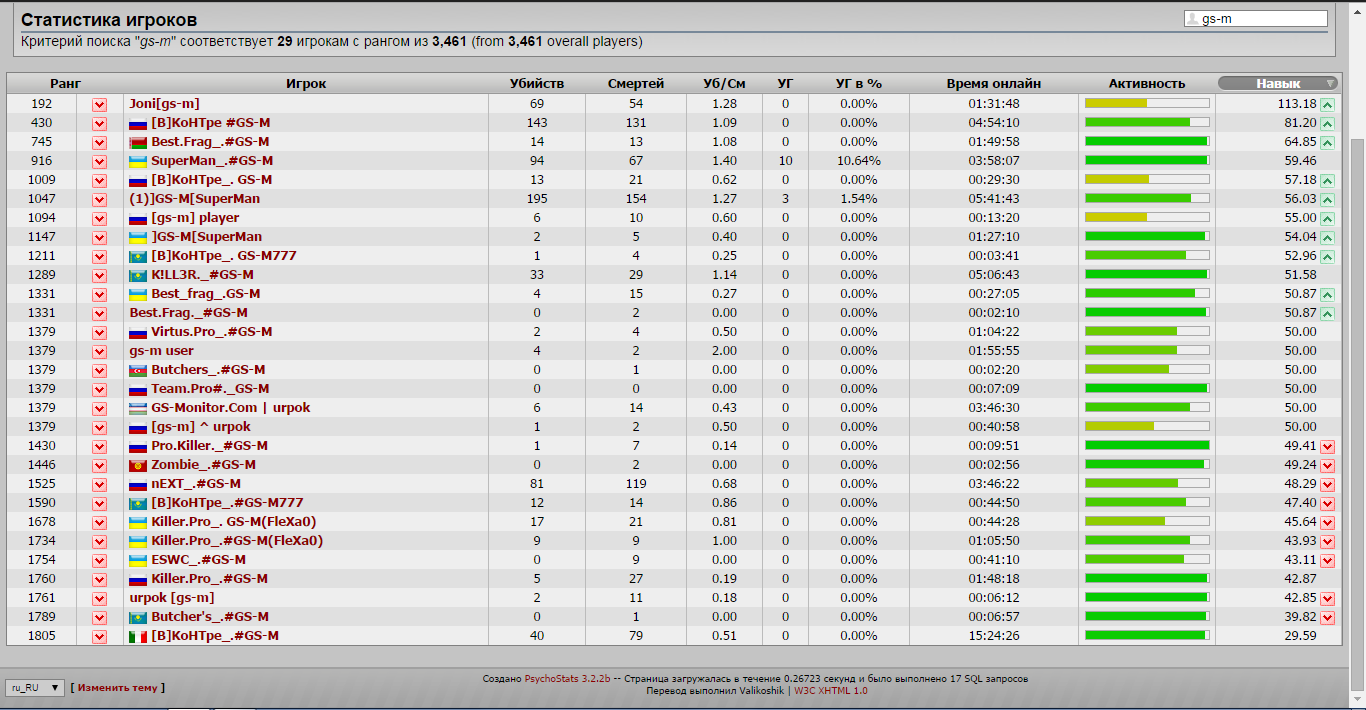Sort by УГ column header

pos(785,84)
